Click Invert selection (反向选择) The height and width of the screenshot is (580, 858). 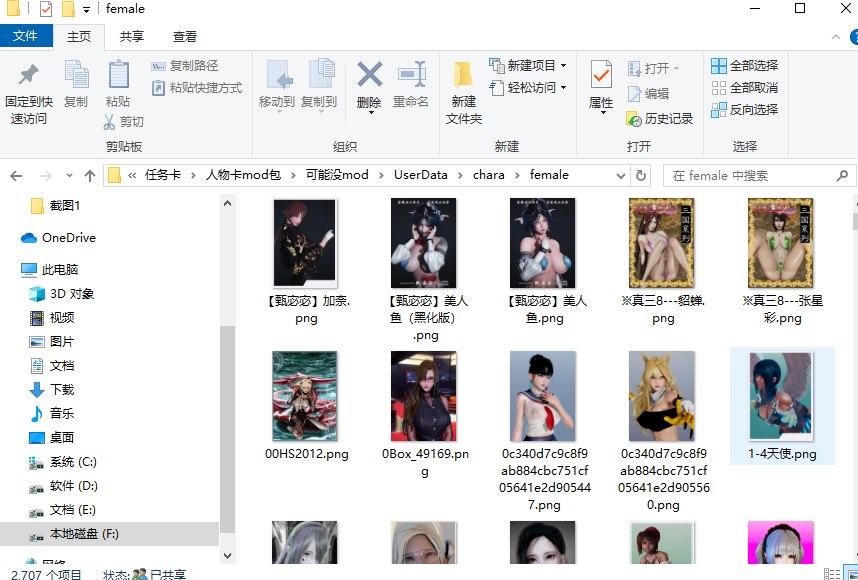click(744, 109)
